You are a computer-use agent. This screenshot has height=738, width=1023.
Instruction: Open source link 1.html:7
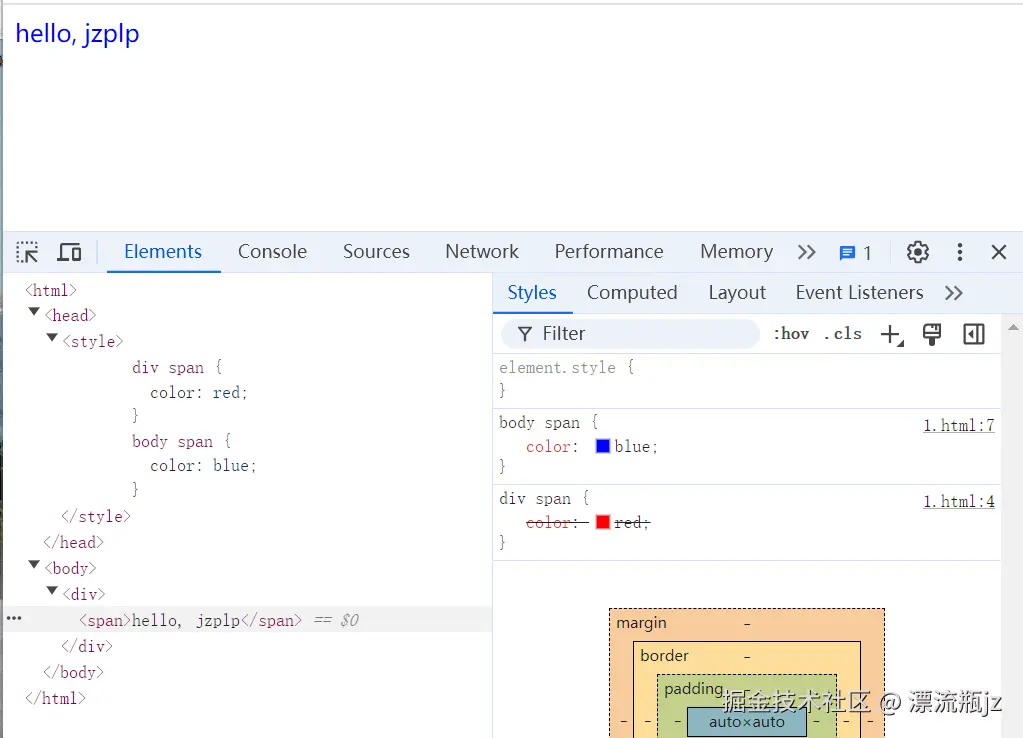pyautogui.click(x=958, y=424)
